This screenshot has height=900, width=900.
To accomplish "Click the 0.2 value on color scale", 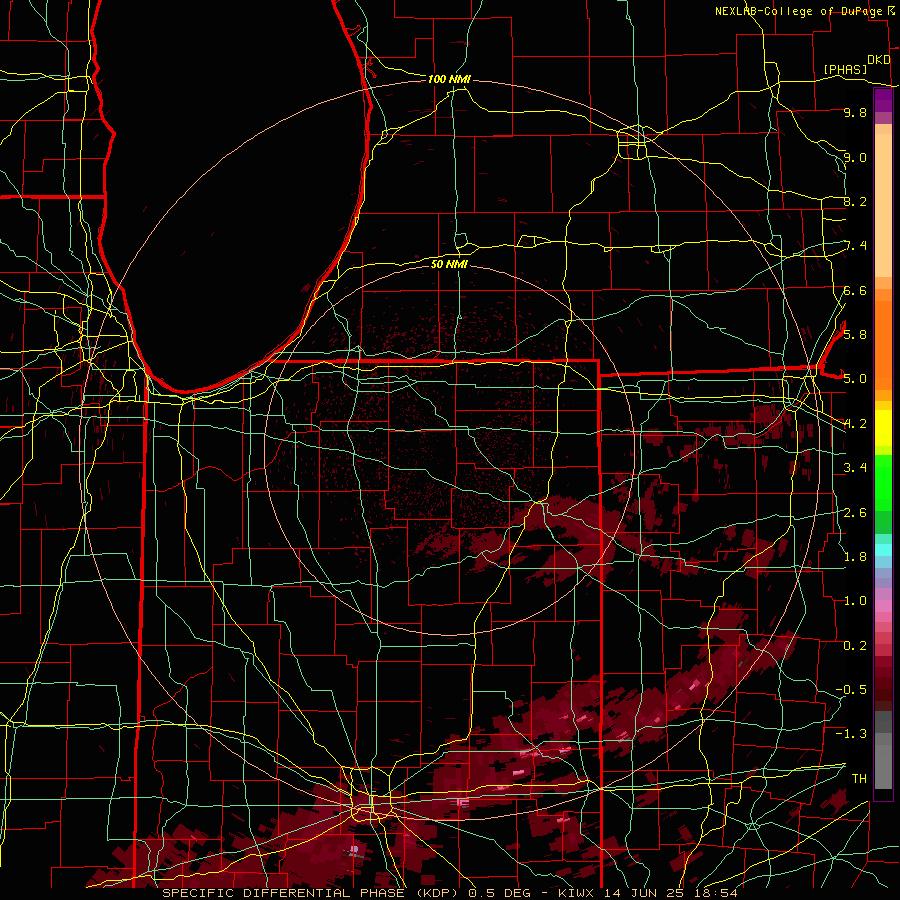I will pyautogui.click(x=855, y=646).
